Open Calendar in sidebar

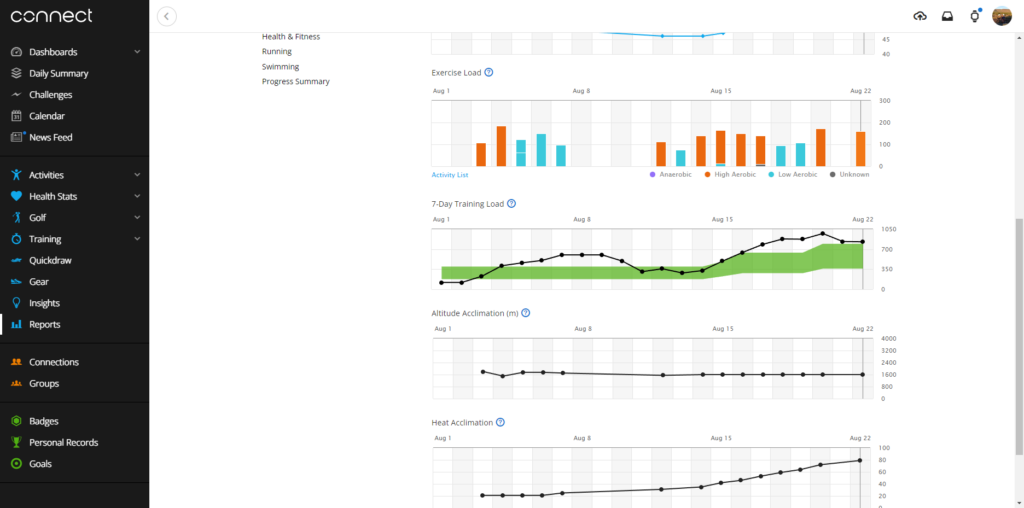[47, 116]
